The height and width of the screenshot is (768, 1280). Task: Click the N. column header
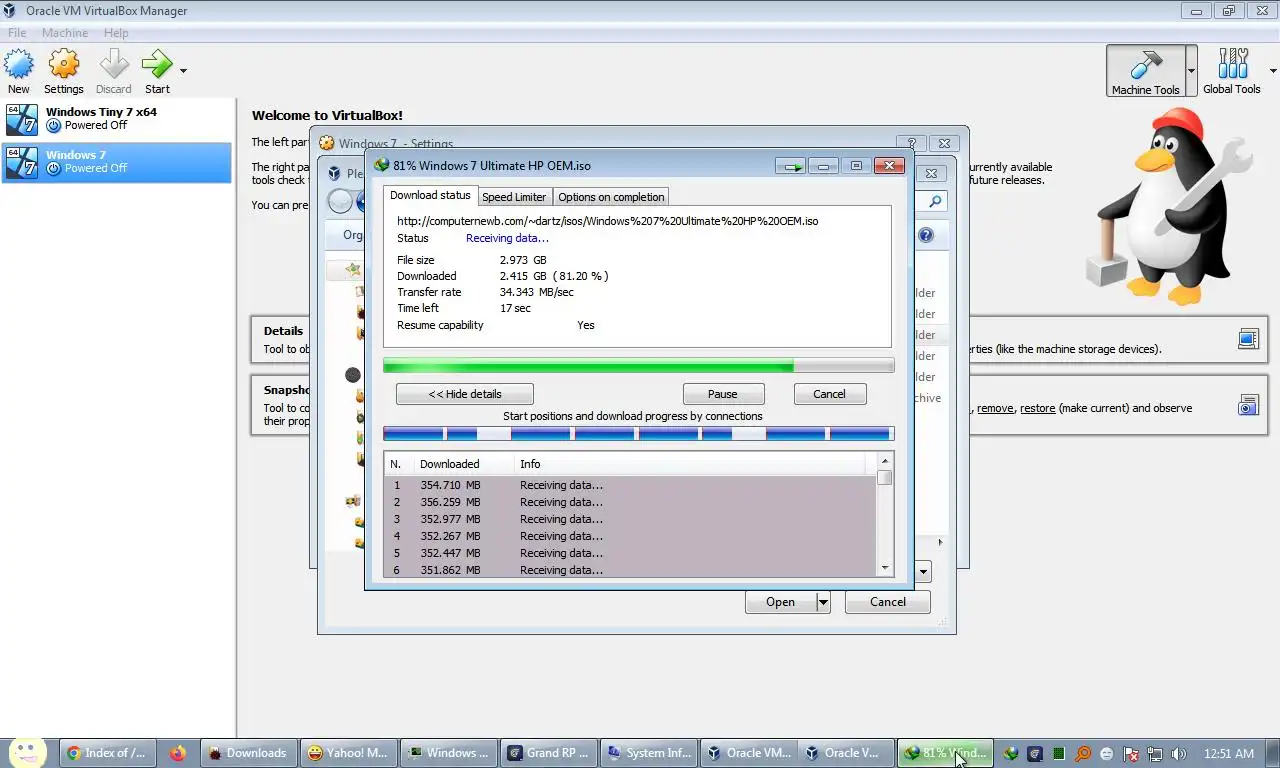click(x=398, y=464)
